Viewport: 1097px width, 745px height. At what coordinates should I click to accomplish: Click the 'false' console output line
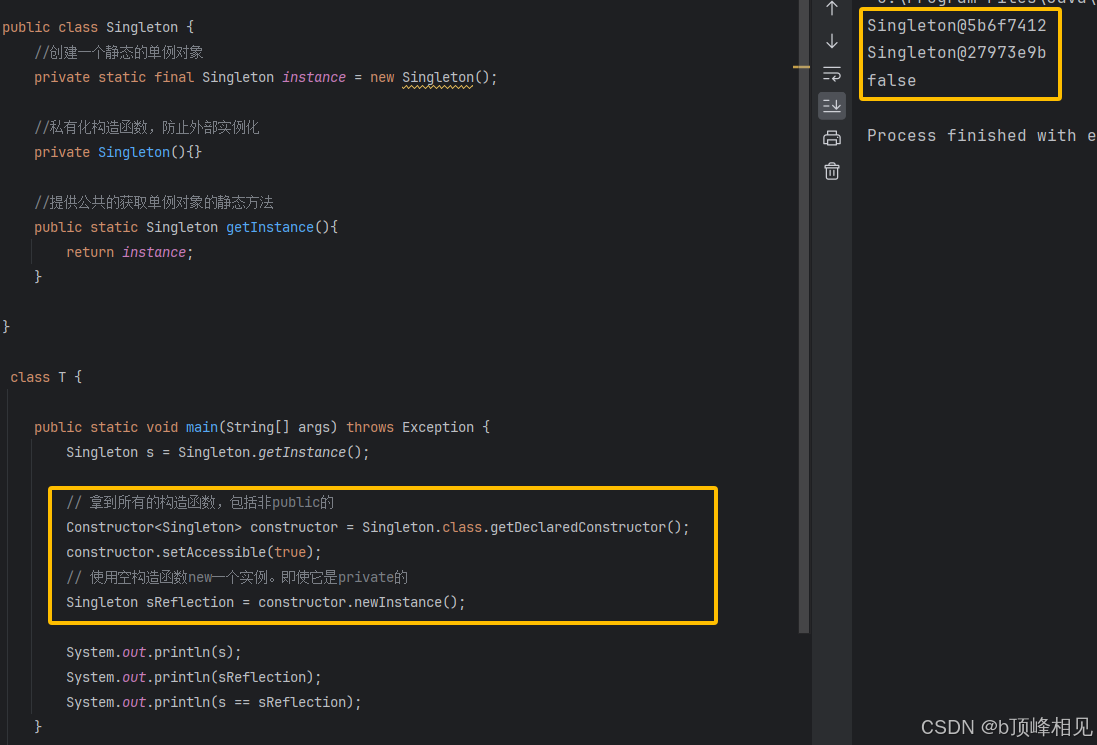click(891, 80)
